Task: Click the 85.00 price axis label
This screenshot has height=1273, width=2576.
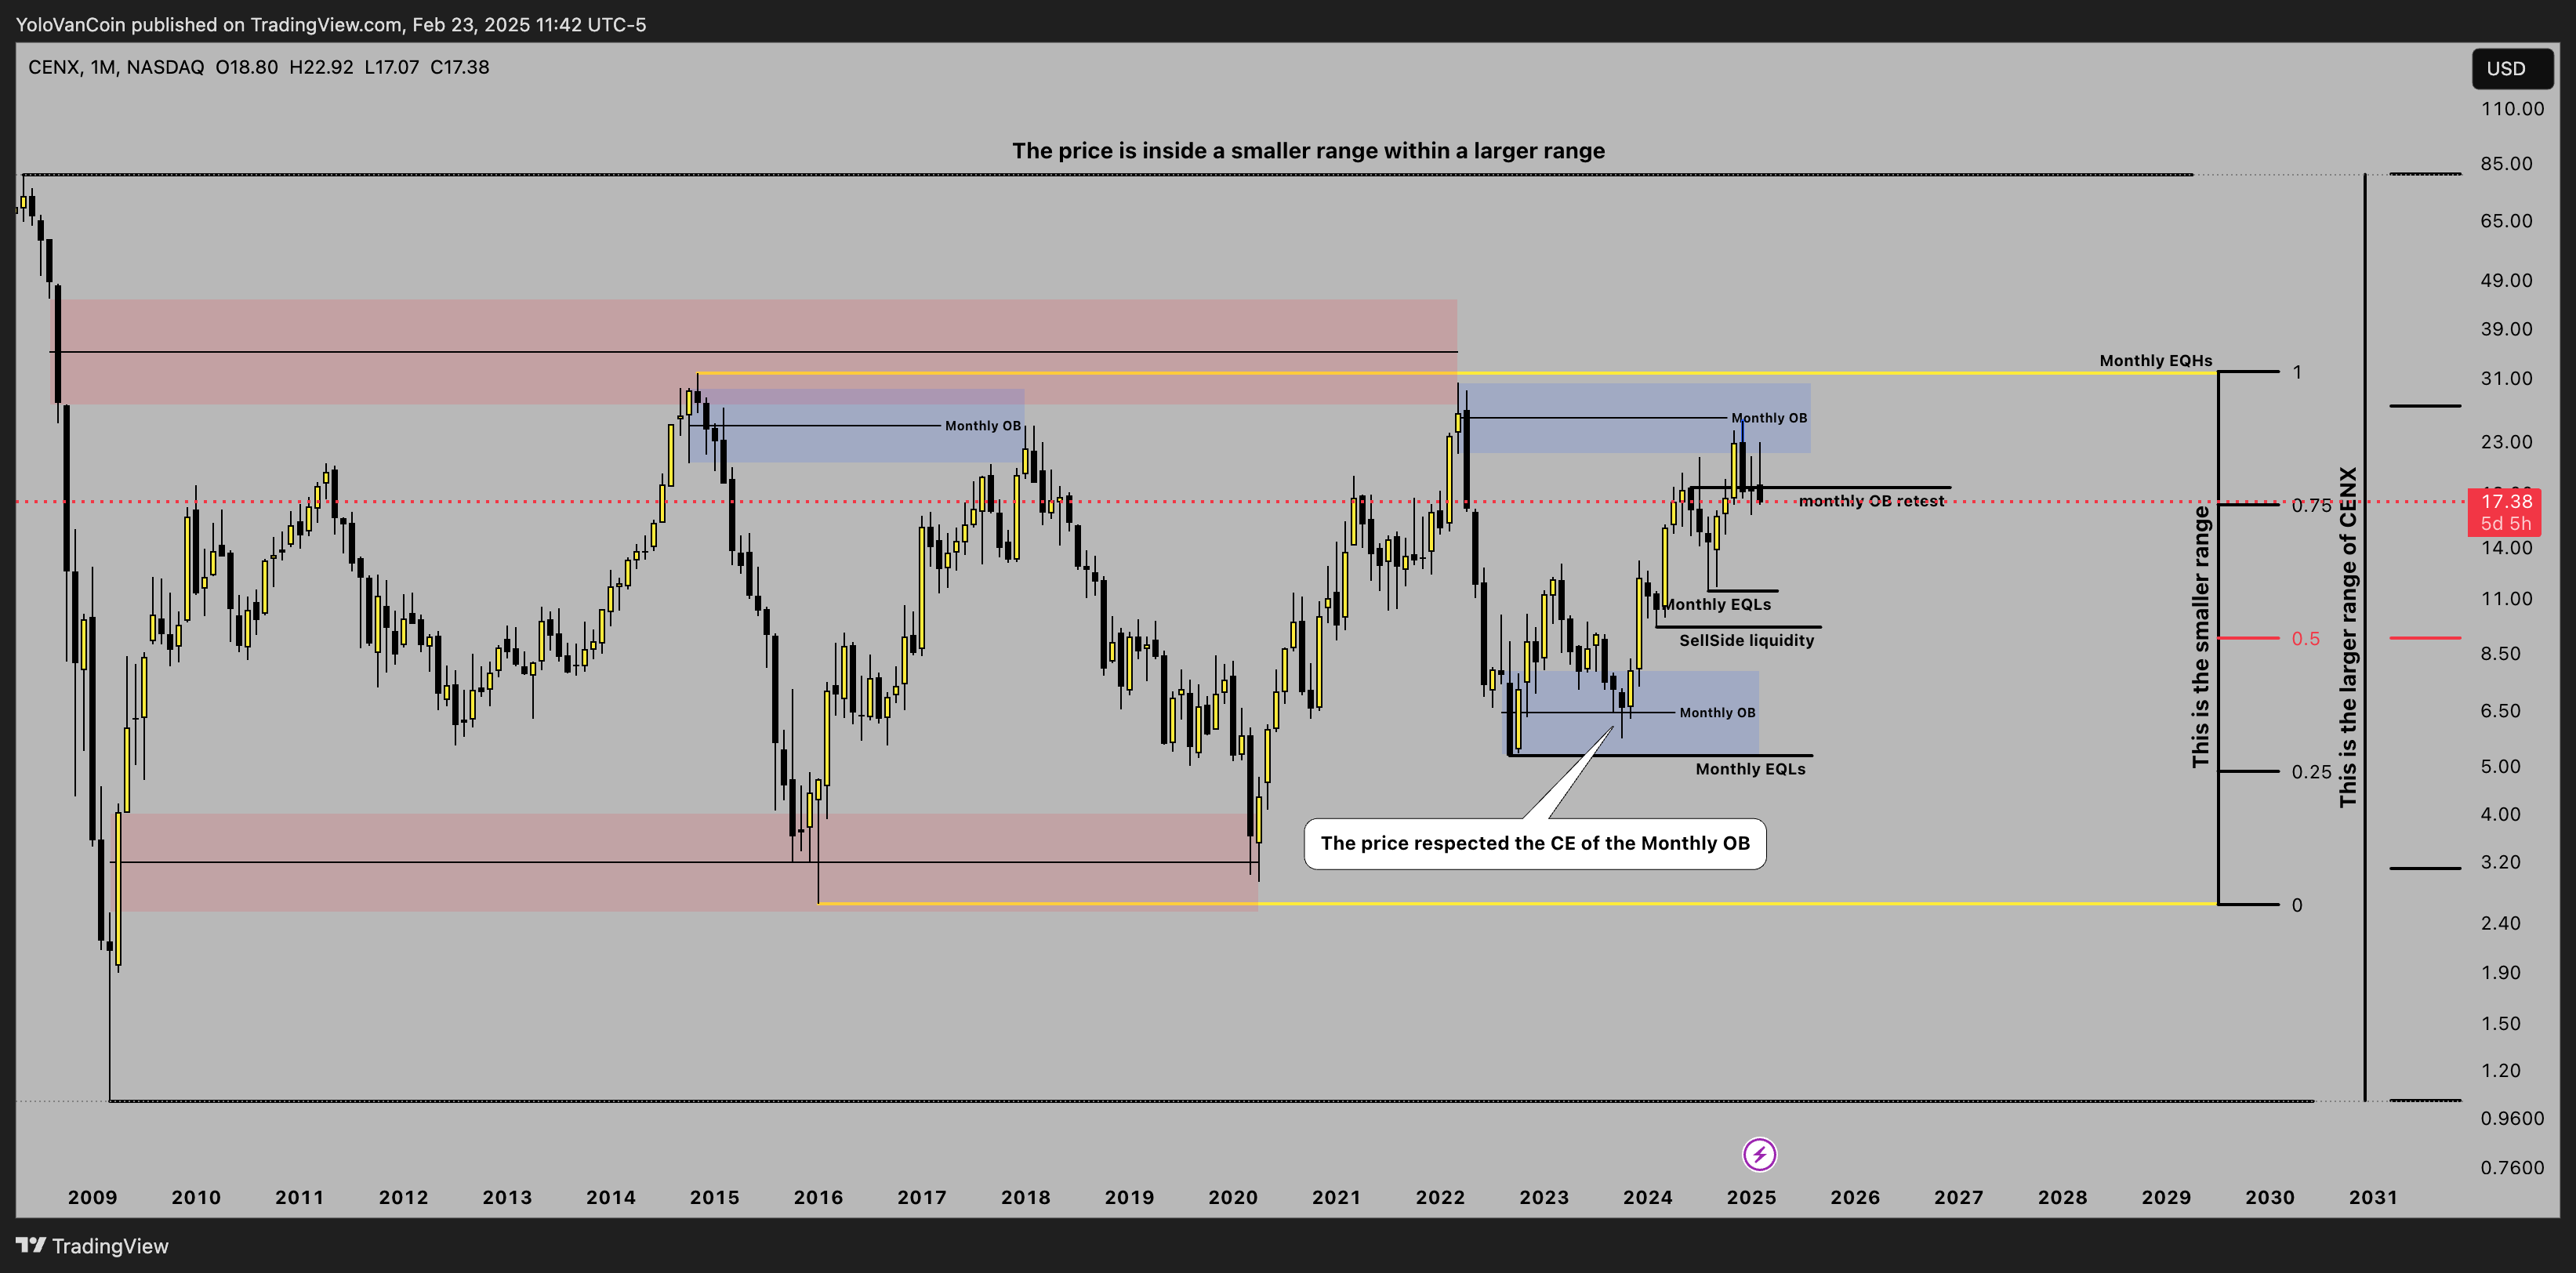Action: pos(2506,163)
